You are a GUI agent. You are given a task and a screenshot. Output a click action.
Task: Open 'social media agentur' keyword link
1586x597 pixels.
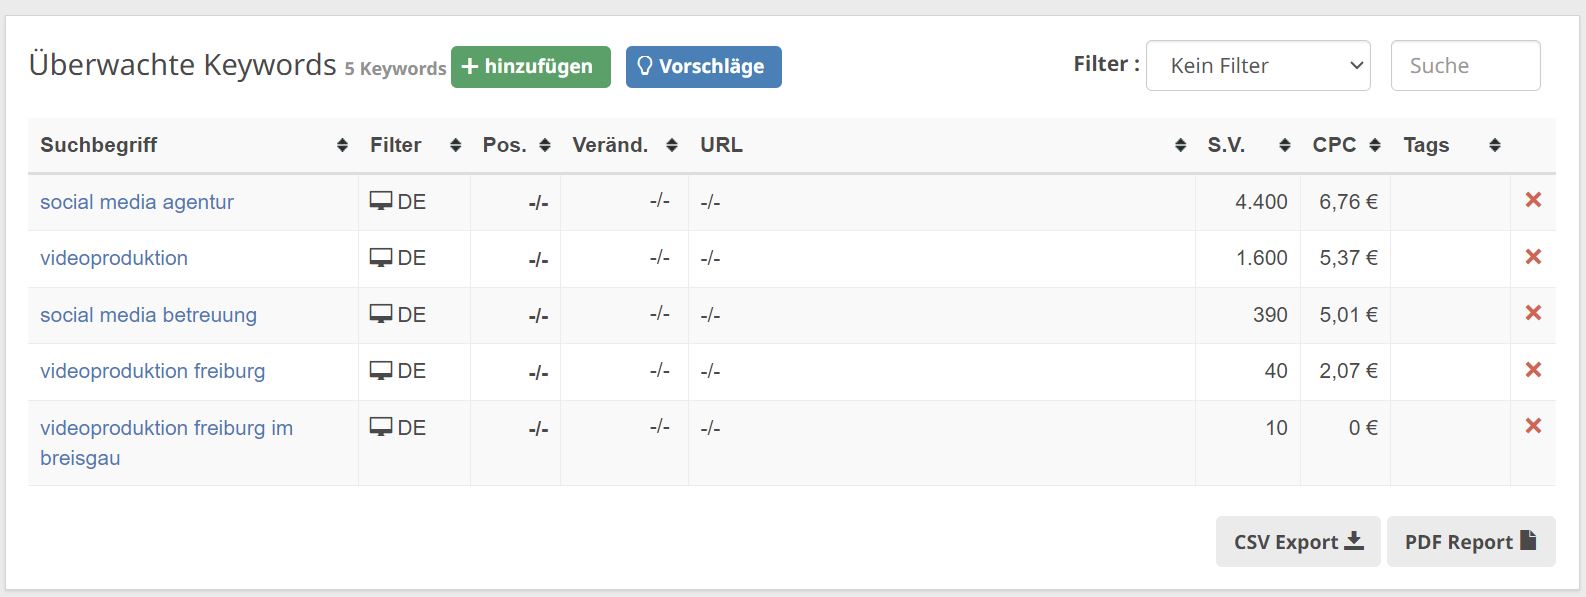137,202
